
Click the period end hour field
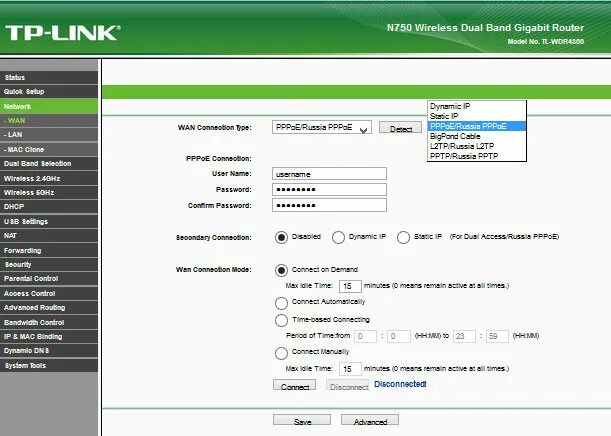[x=464, y=336]
